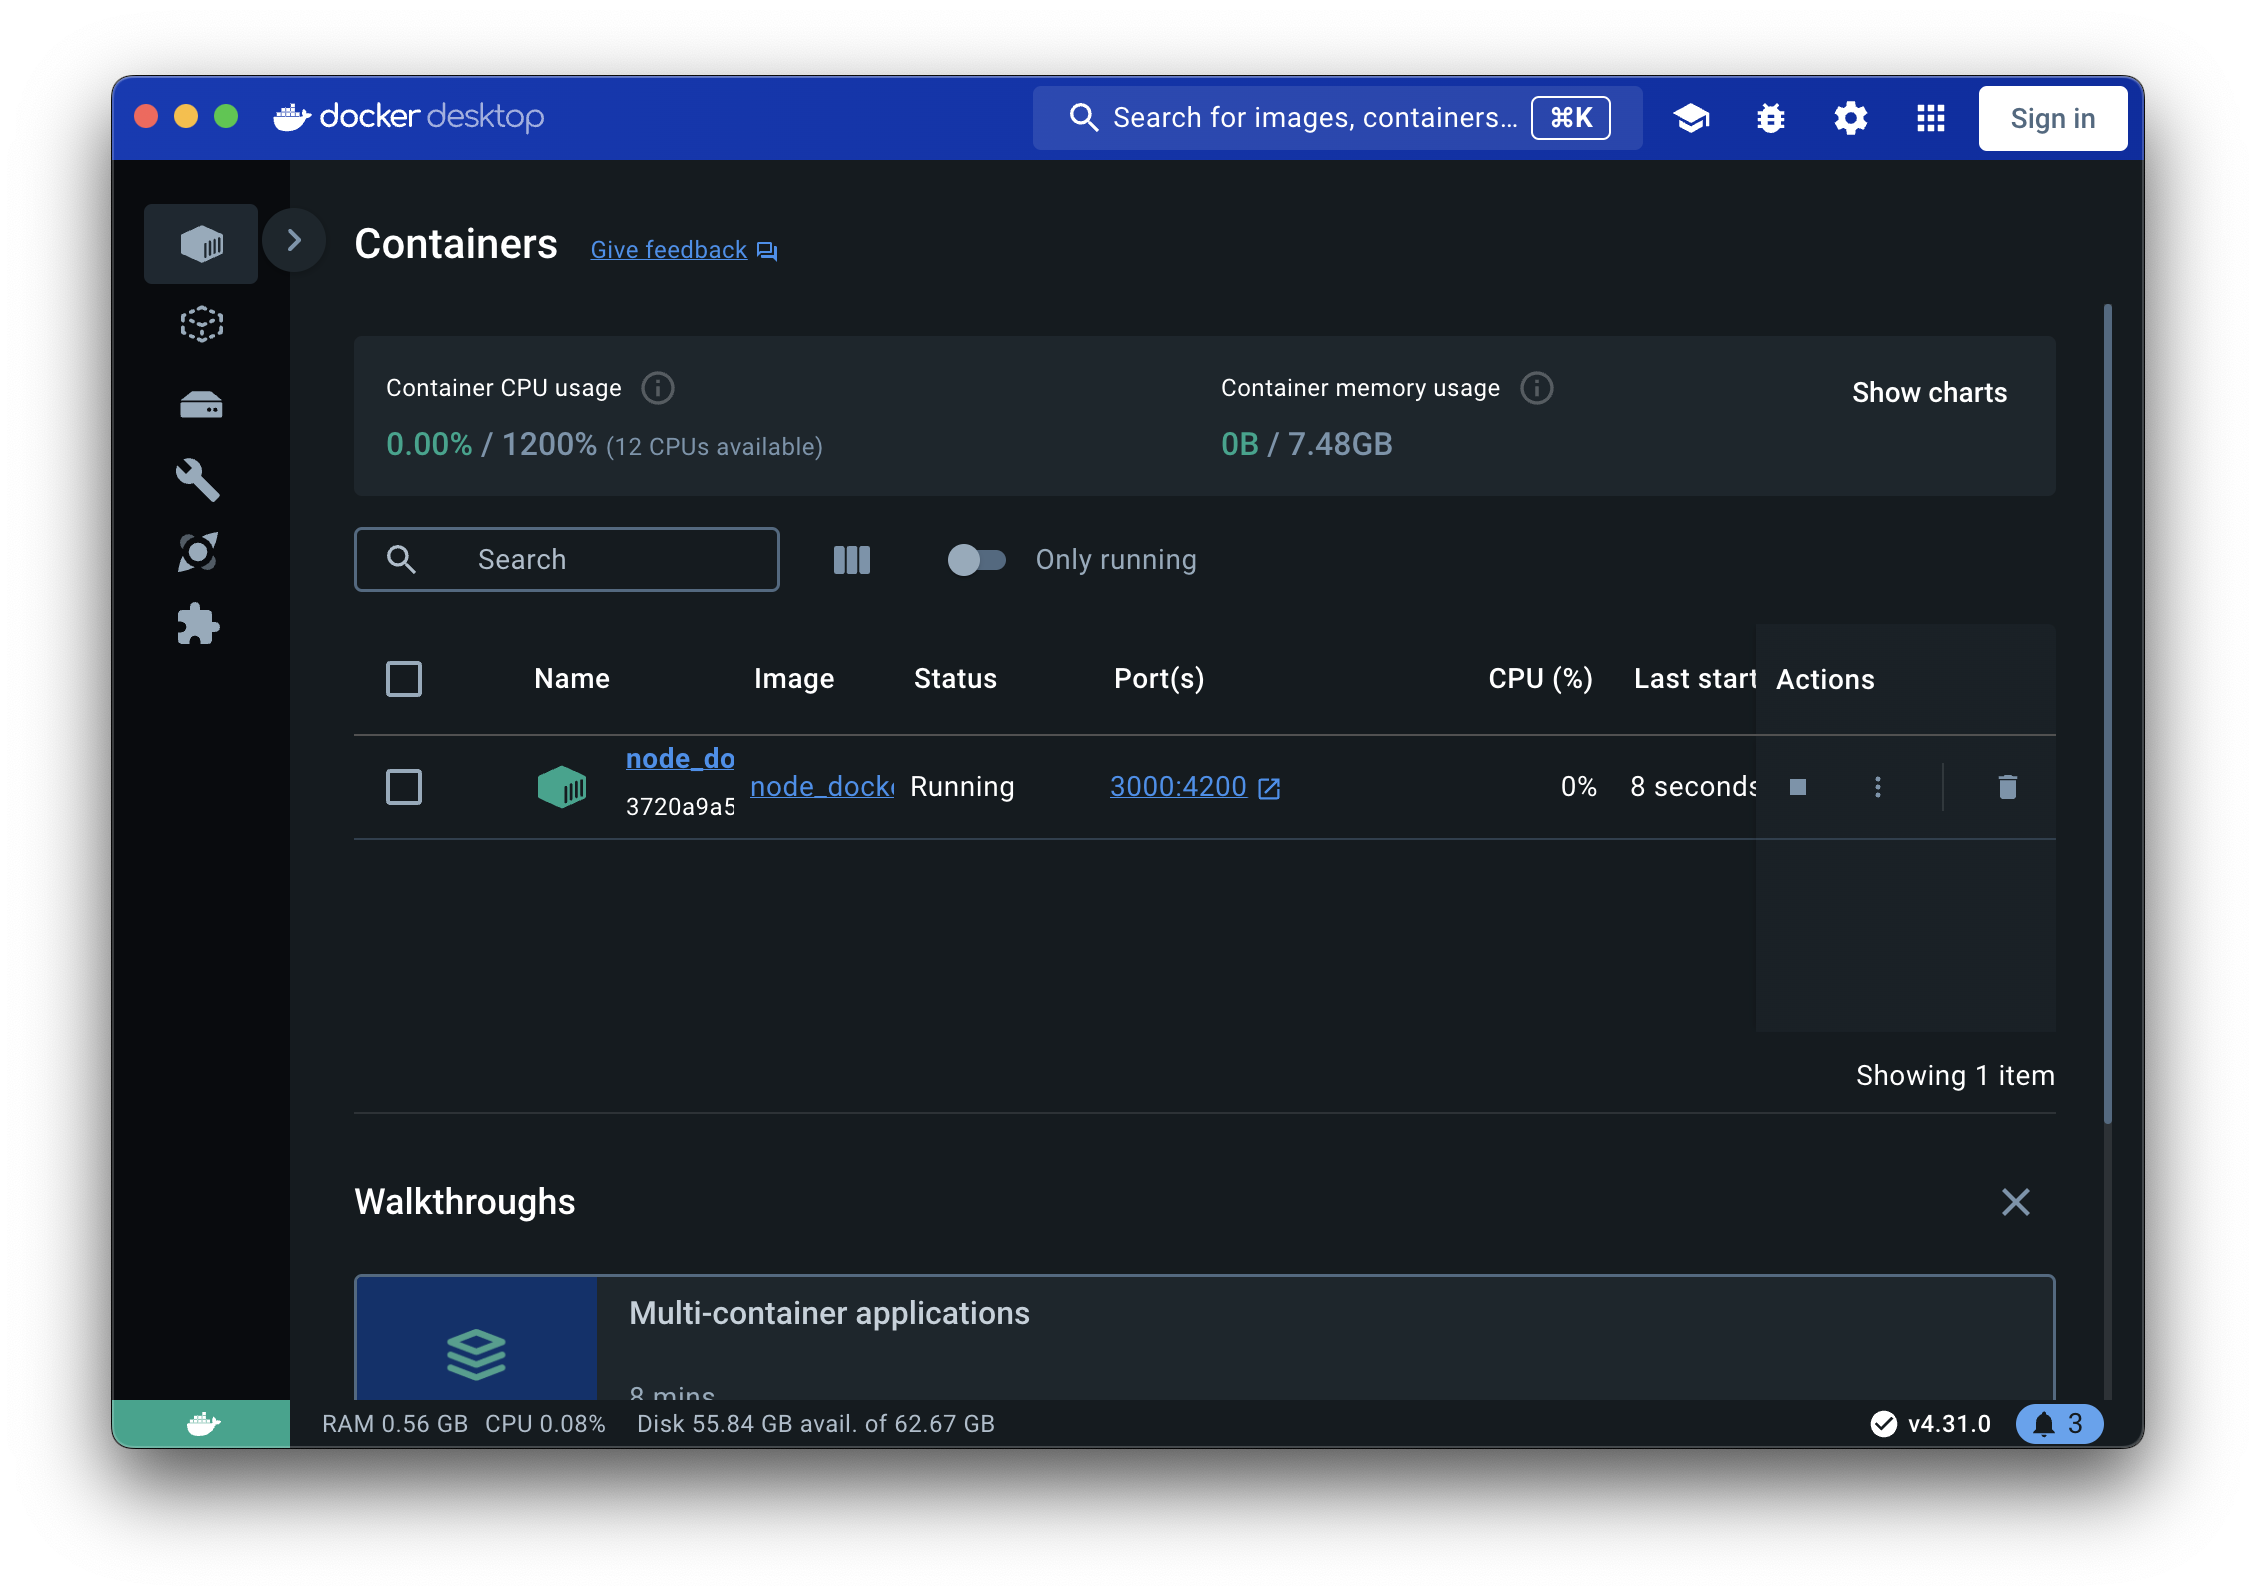Image resolution: width=2256 pixels, height=1596 pixels.
Task: Delete the container with trash icon
Action: click(2007, 787)
